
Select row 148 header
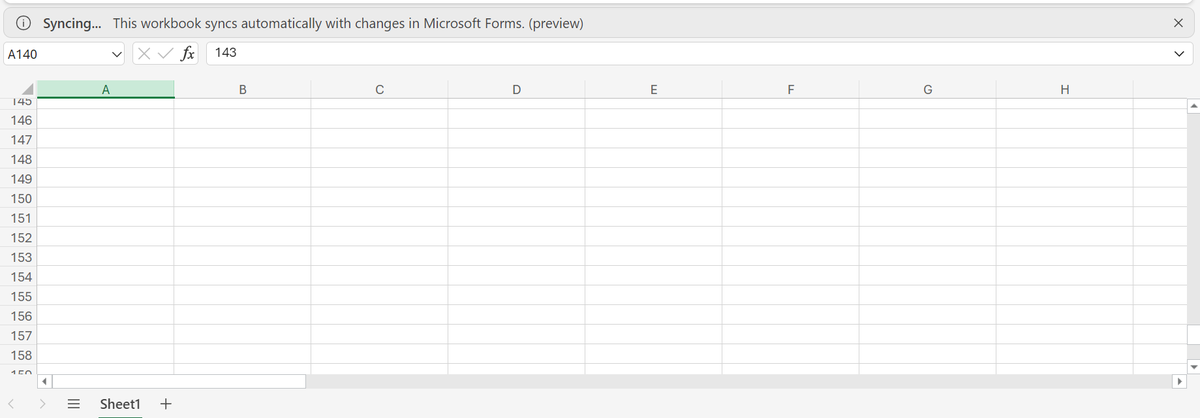[19, 159]
